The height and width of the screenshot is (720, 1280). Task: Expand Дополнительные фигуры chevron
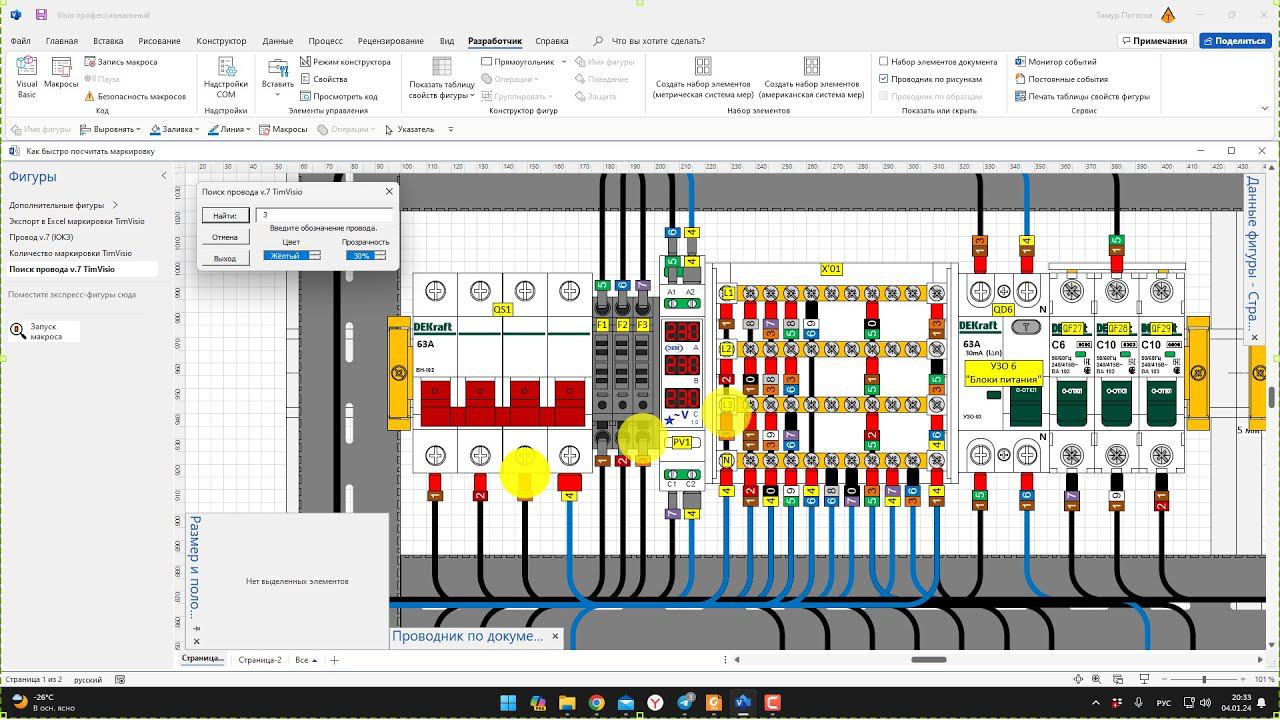[115, 205]
